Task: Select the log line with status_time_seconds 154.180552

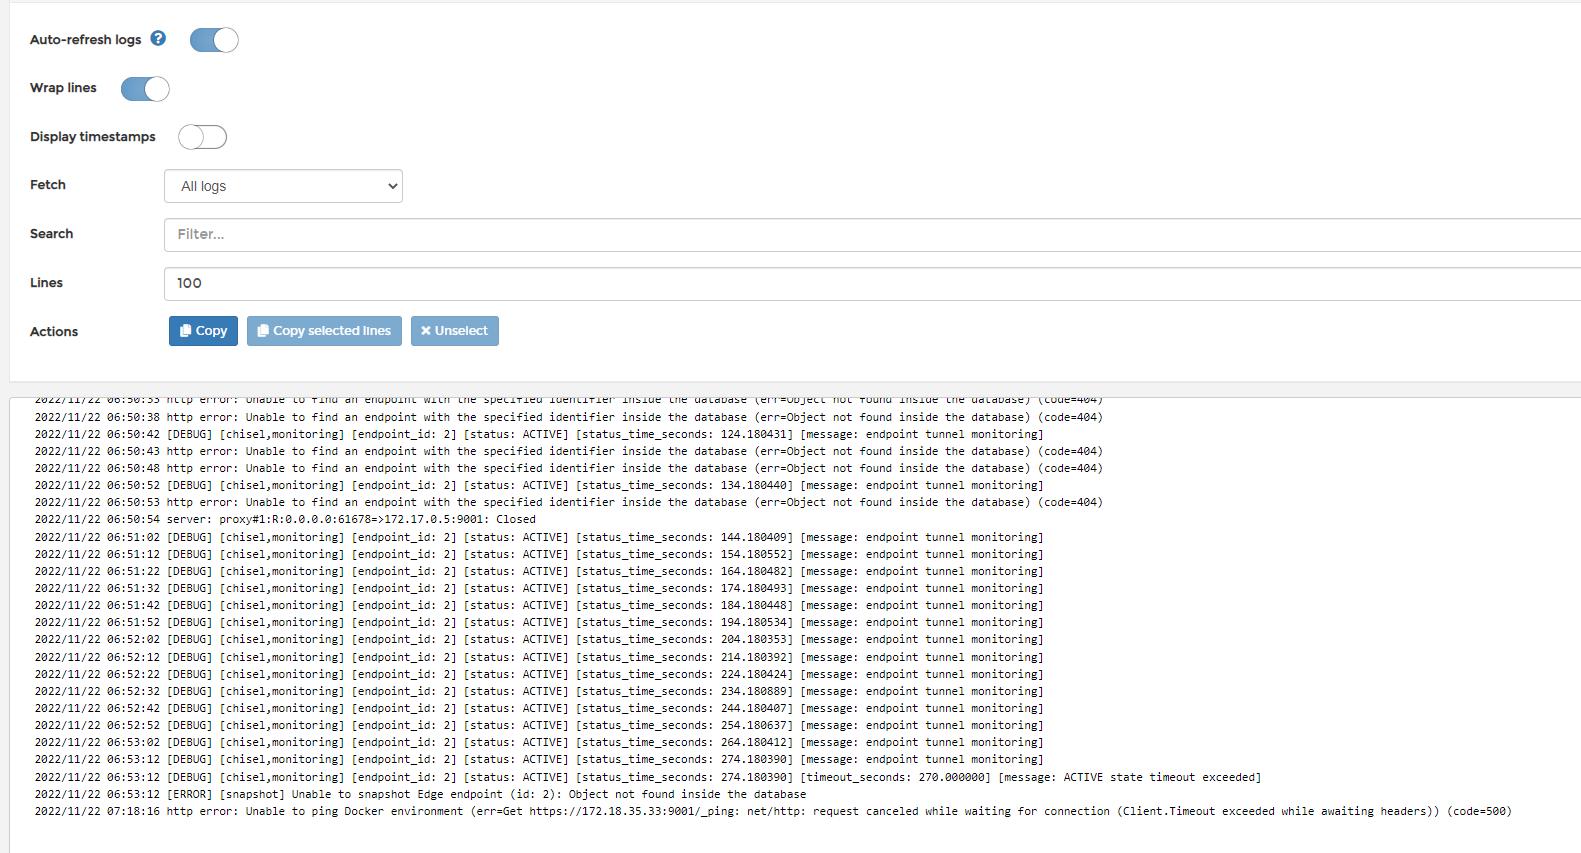Action: tap(539, 554)
